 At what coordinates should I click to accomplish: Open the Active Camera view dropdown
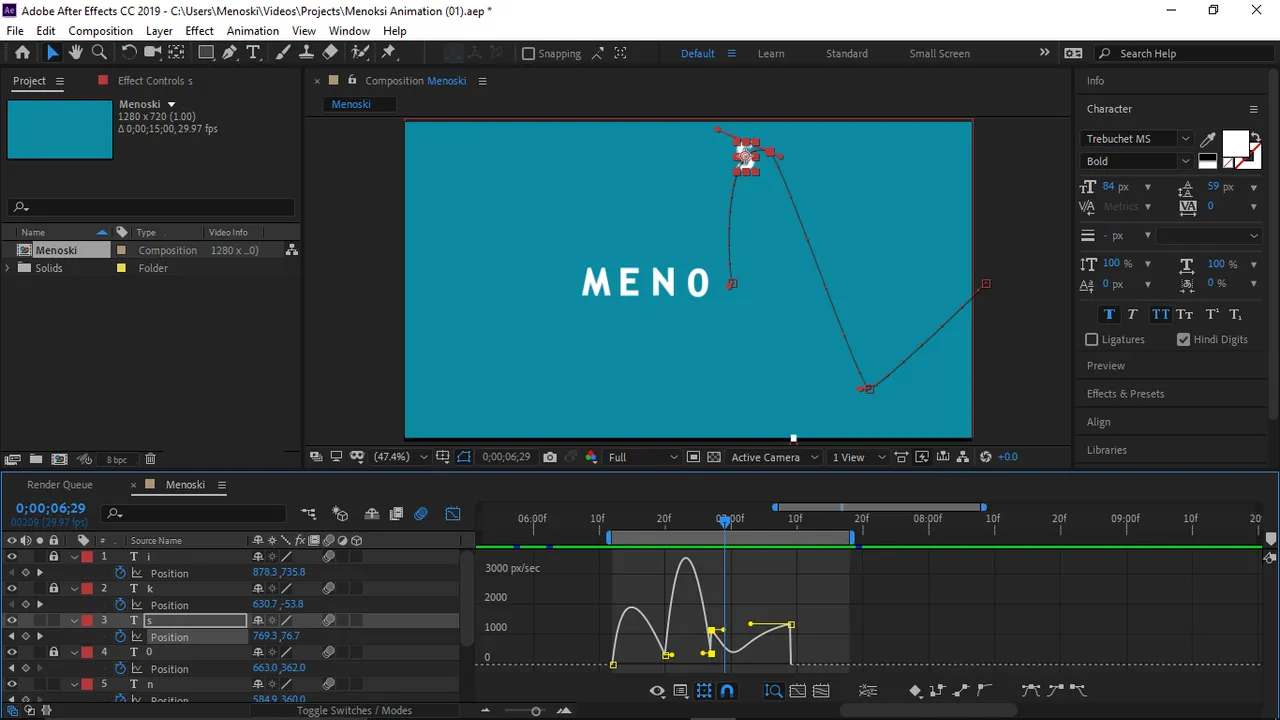[x=775, y=457]
